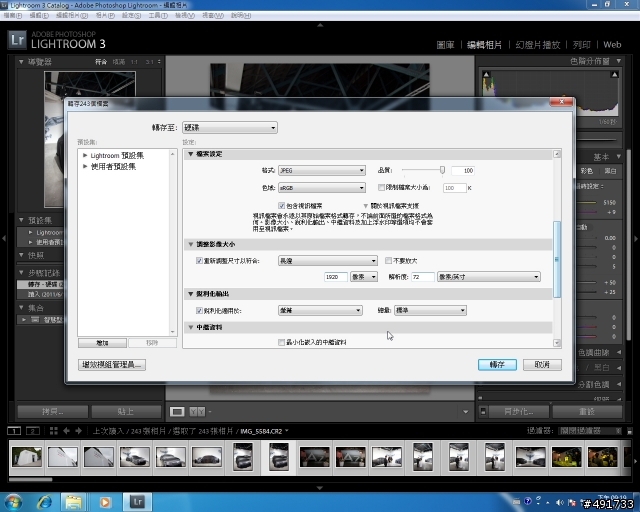
Task: Open the 色域 sRGB dropdown
Action: click(322, 188)
